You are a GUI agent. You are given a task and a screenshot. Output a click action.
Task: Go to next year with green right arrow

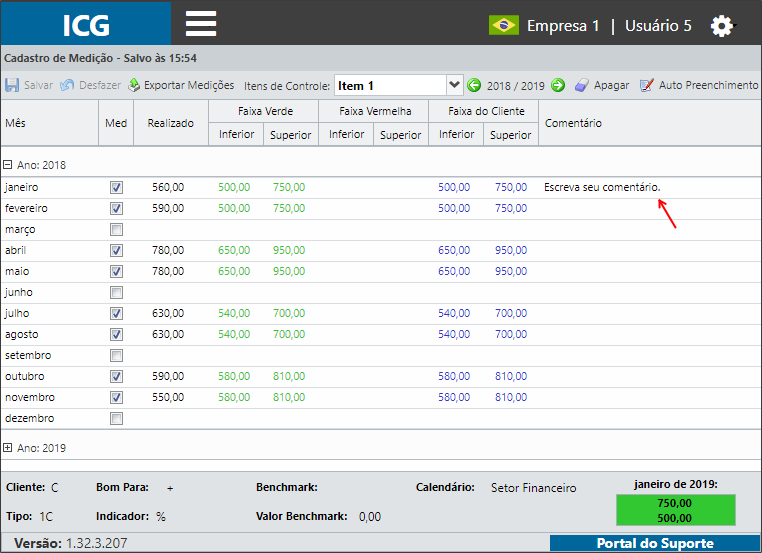[x=558, y=86]
